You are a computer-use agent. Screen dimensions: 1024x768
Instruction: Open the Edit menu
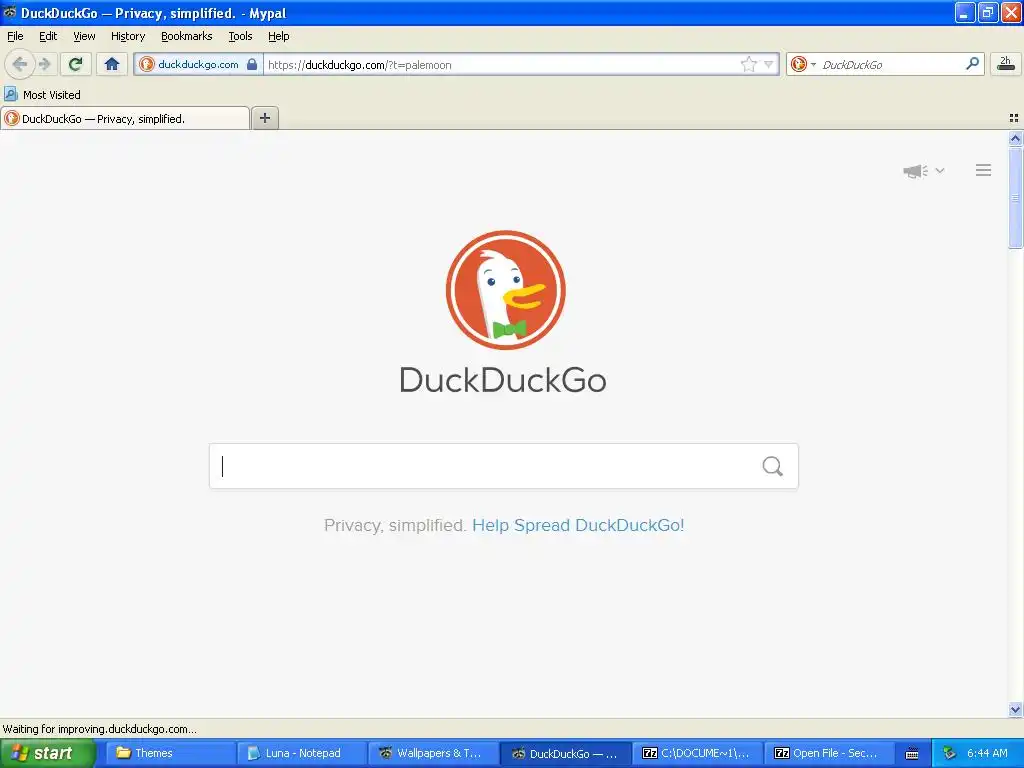(x=48, y=36)
